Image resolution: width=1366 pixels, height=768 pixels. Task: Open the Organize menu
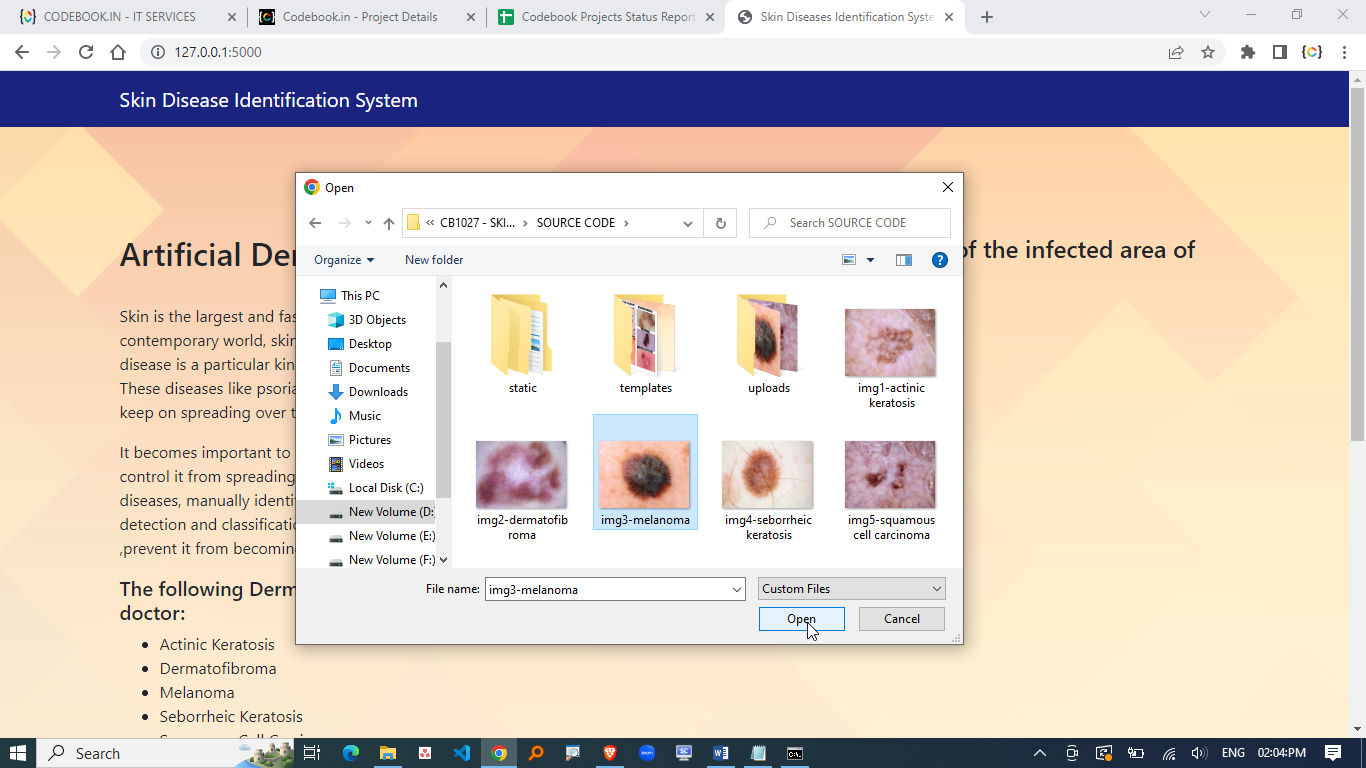point(343,260)
